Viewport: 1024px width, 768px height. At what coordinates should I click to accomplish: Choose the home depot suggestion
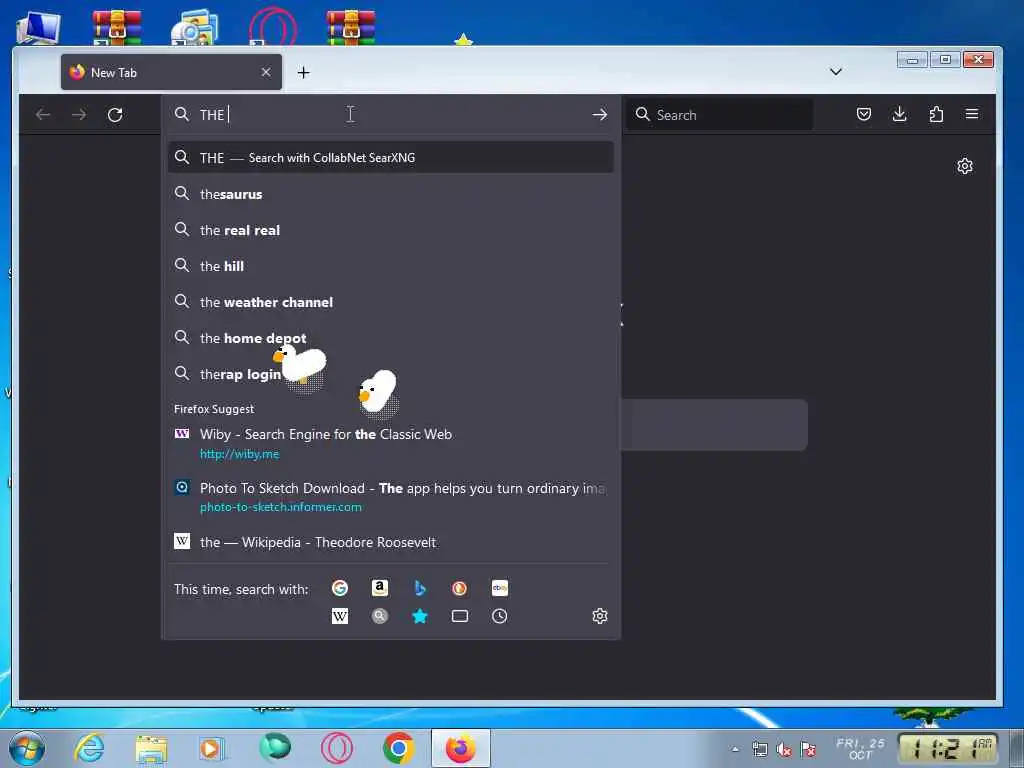391,338
